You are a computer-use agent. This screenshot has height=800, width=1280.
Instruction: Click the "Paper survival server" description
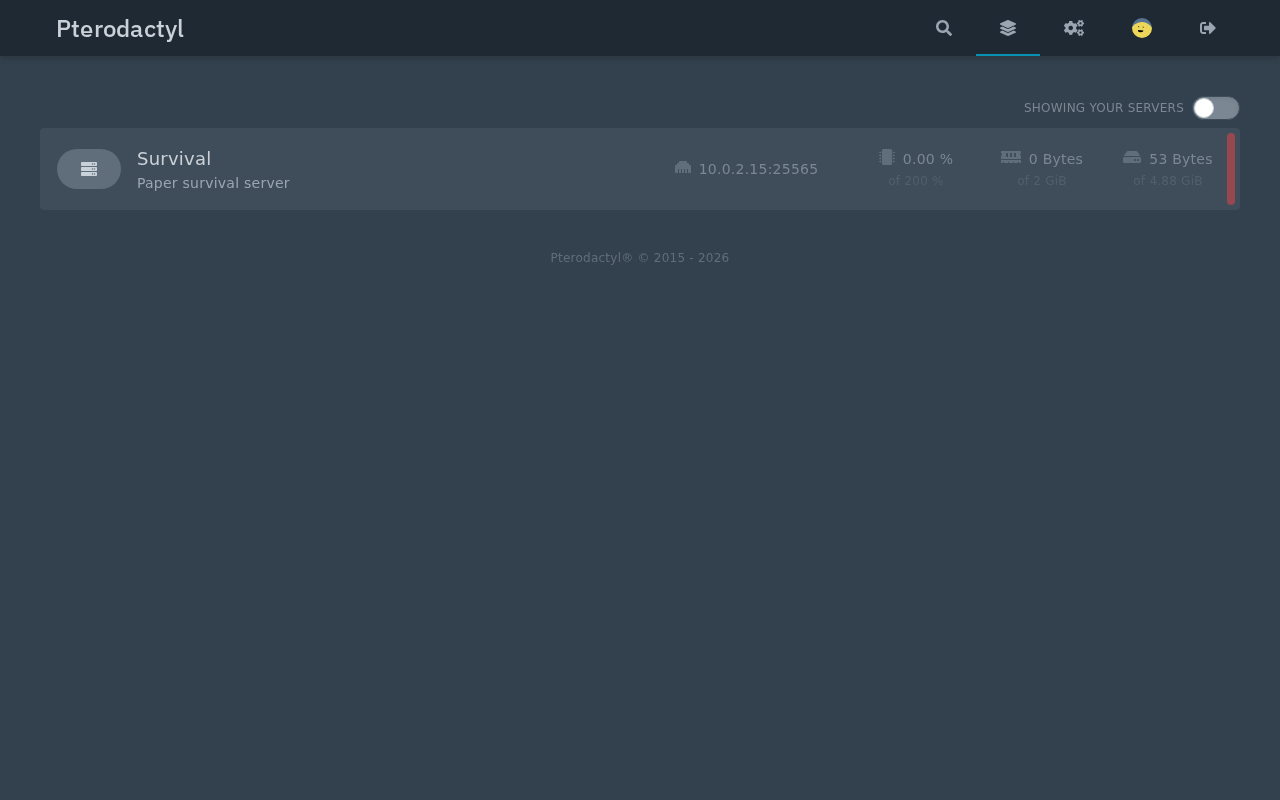[213, 183]
